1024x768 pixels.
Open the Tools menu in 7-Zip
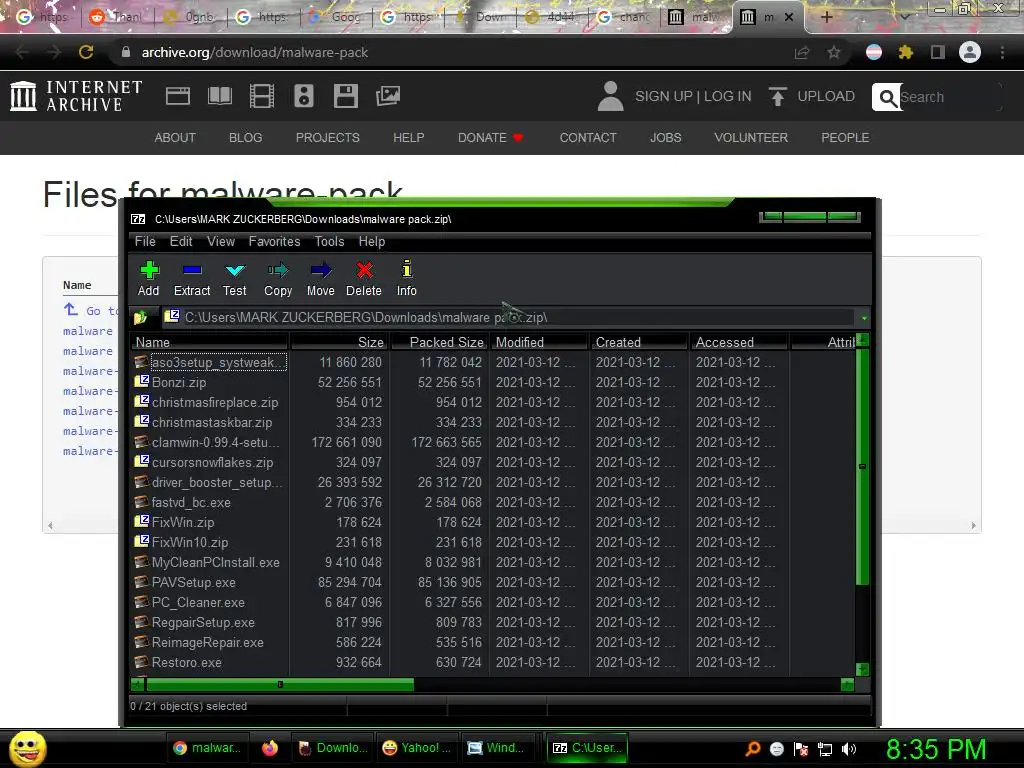[329, 242]
